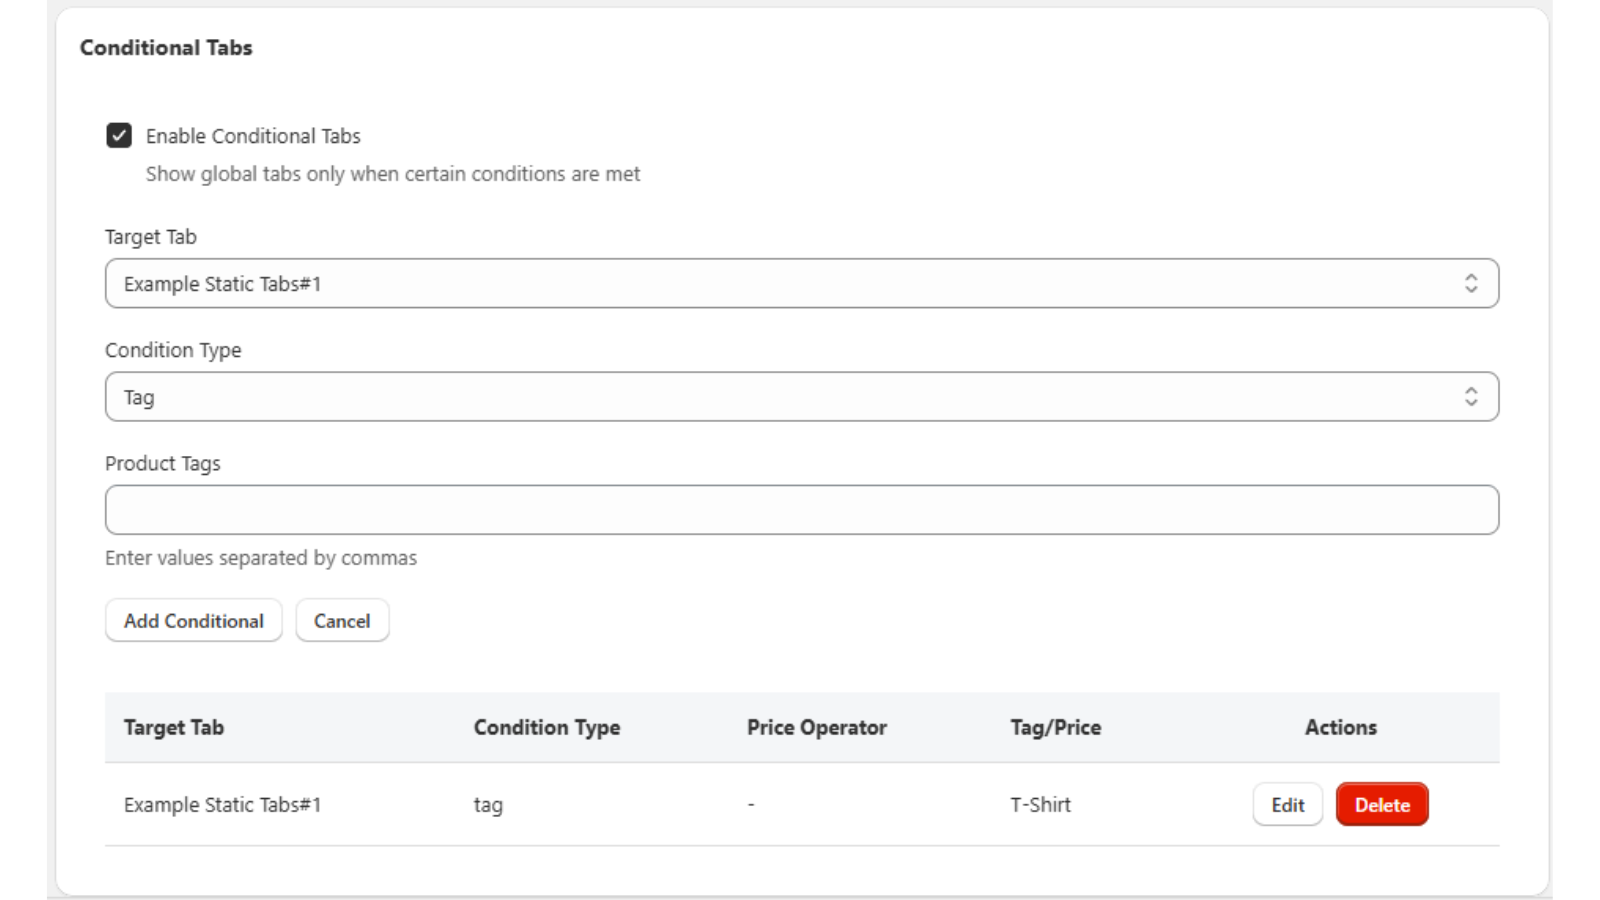The width and height of the screenshot is (1600, 900).
Task: Open the Condition Type dropdown
Action: point(800,396)
